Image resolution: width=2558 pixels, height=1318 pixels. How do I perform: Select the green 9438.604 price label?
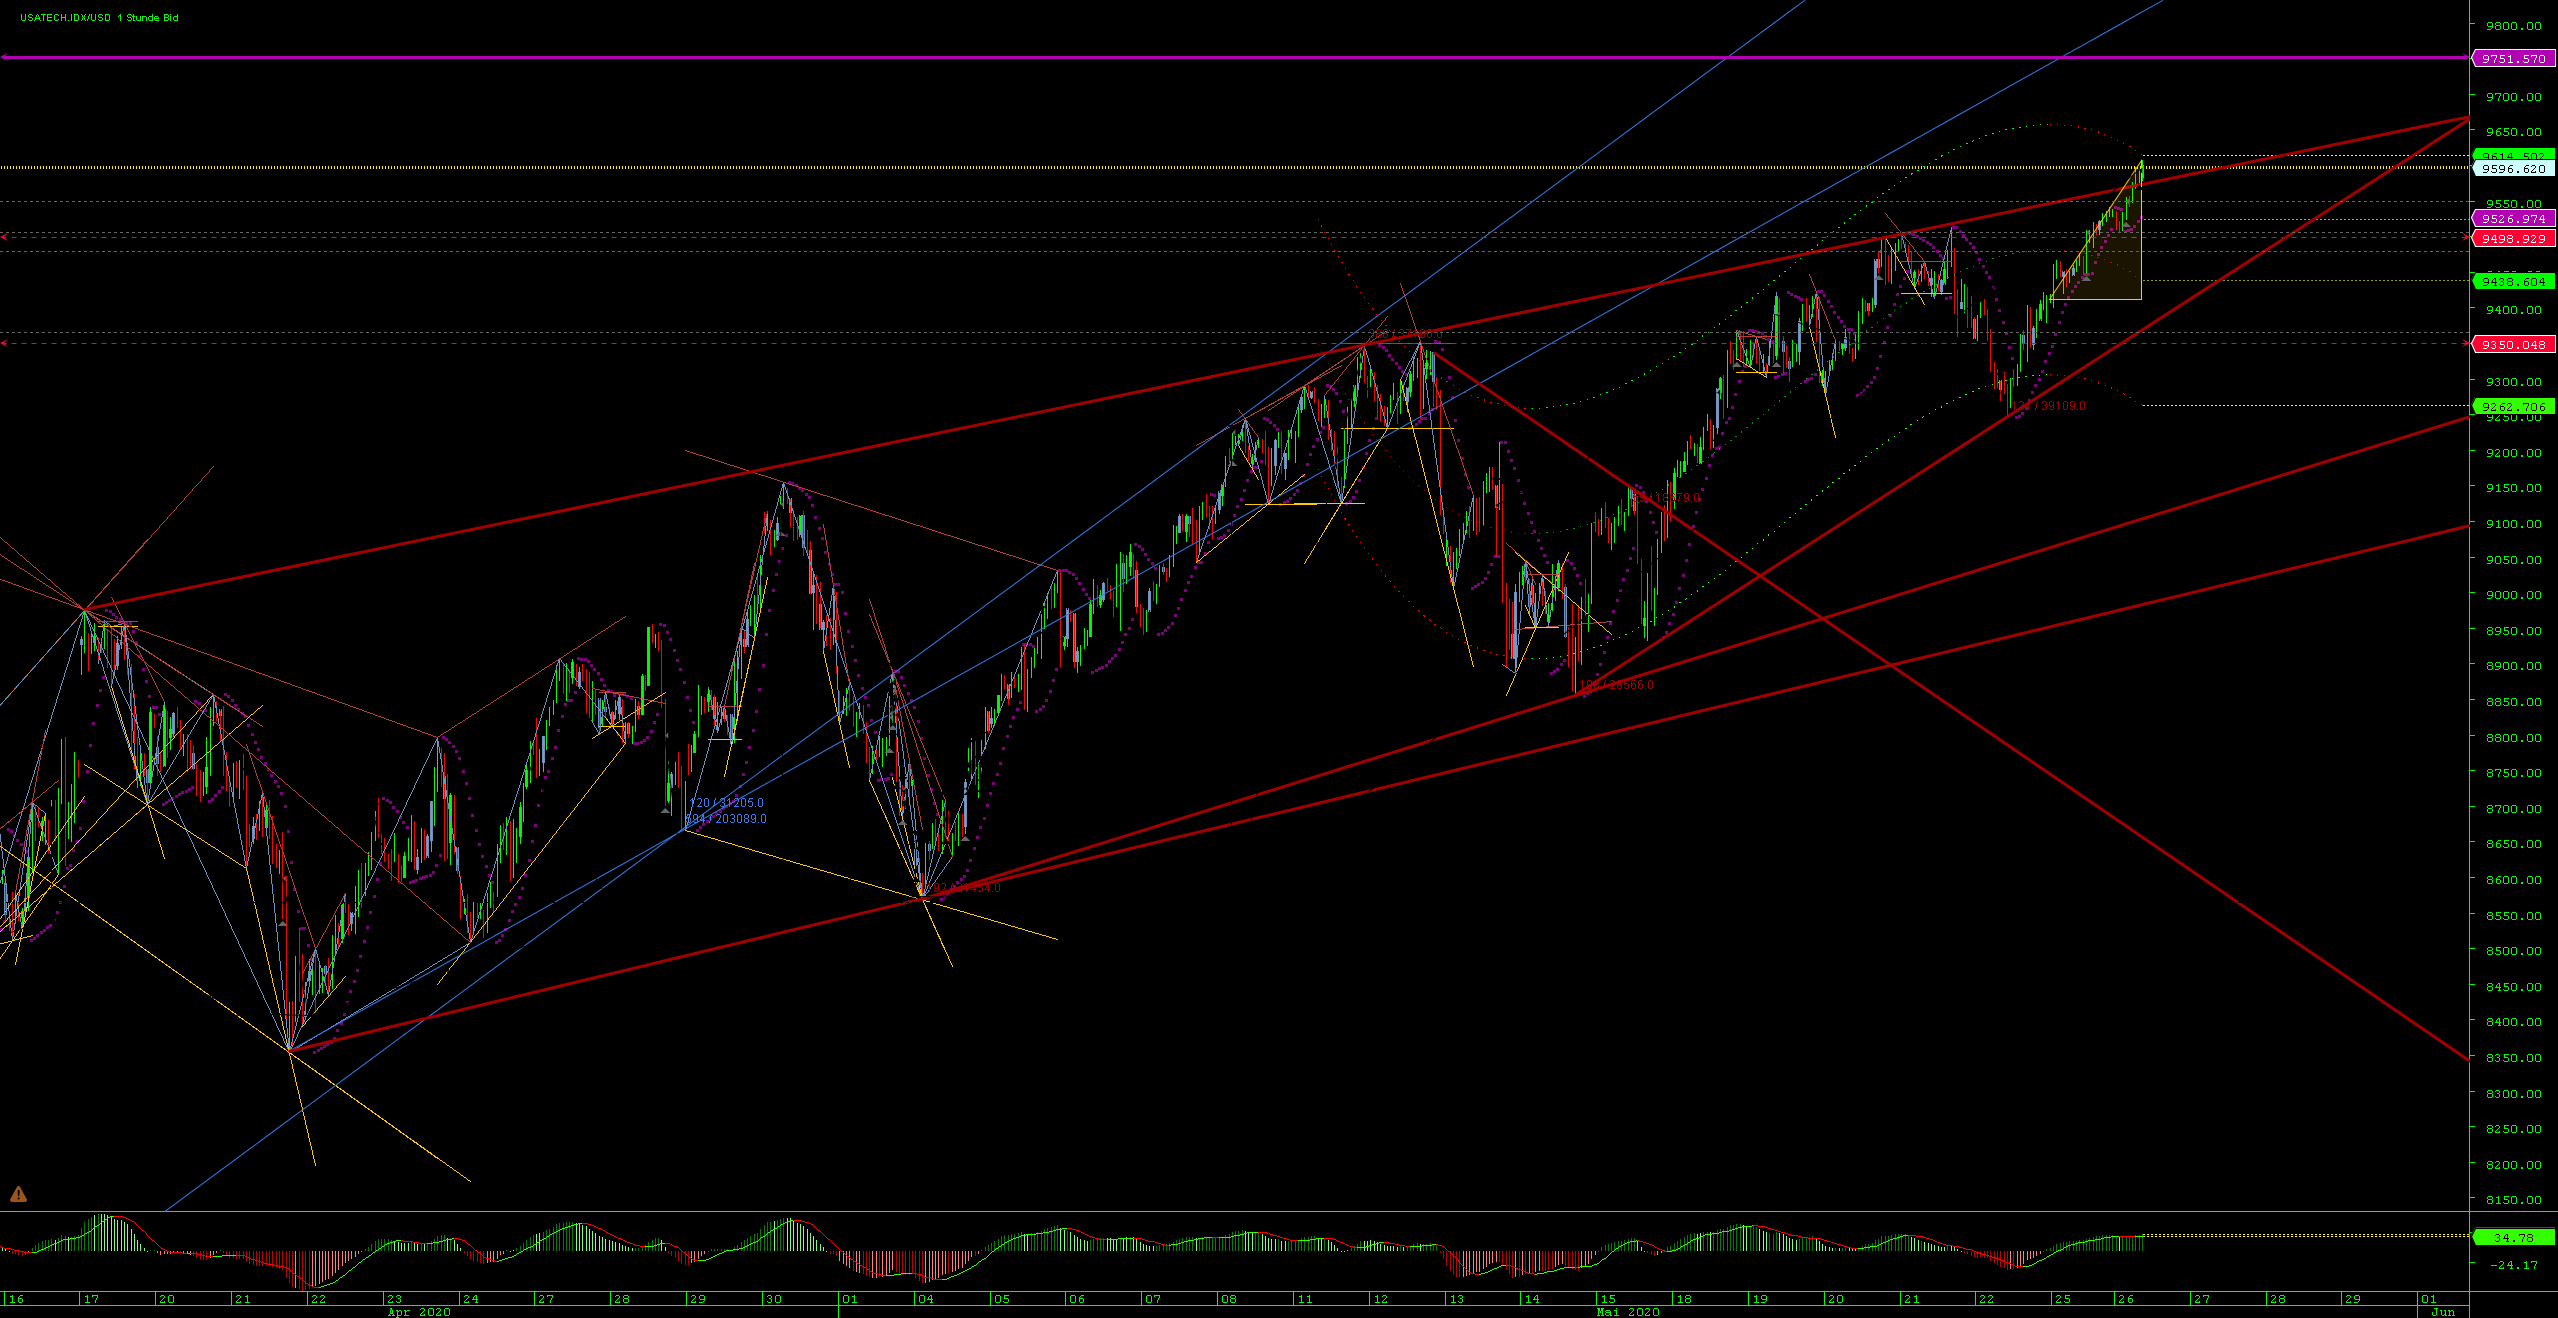2513,282
